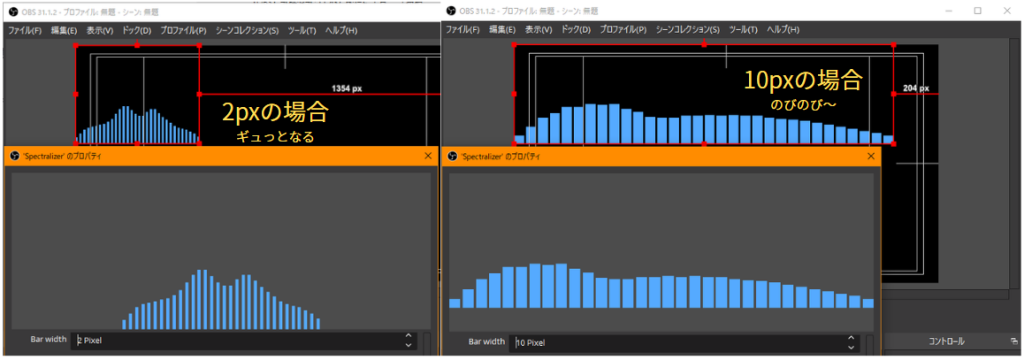Float the コントロール dock using its icon
Viewport: 1024px width, 360px height.
(1014, 342)
